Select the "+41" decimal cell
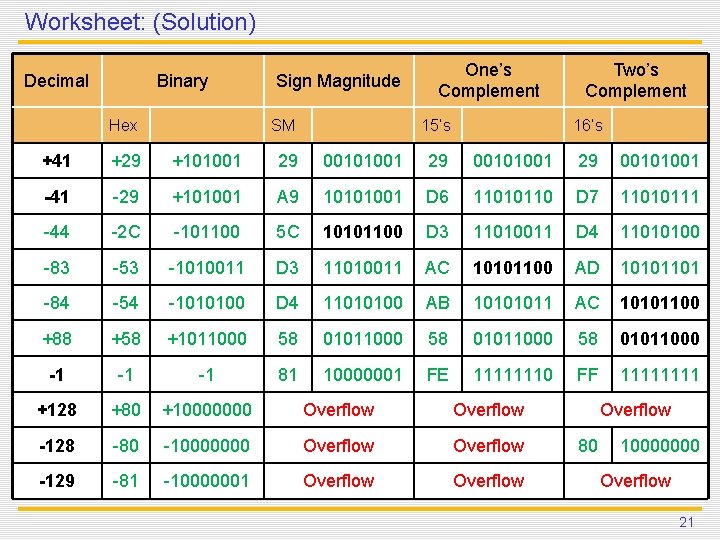720x540 pixels. point(56,161)
